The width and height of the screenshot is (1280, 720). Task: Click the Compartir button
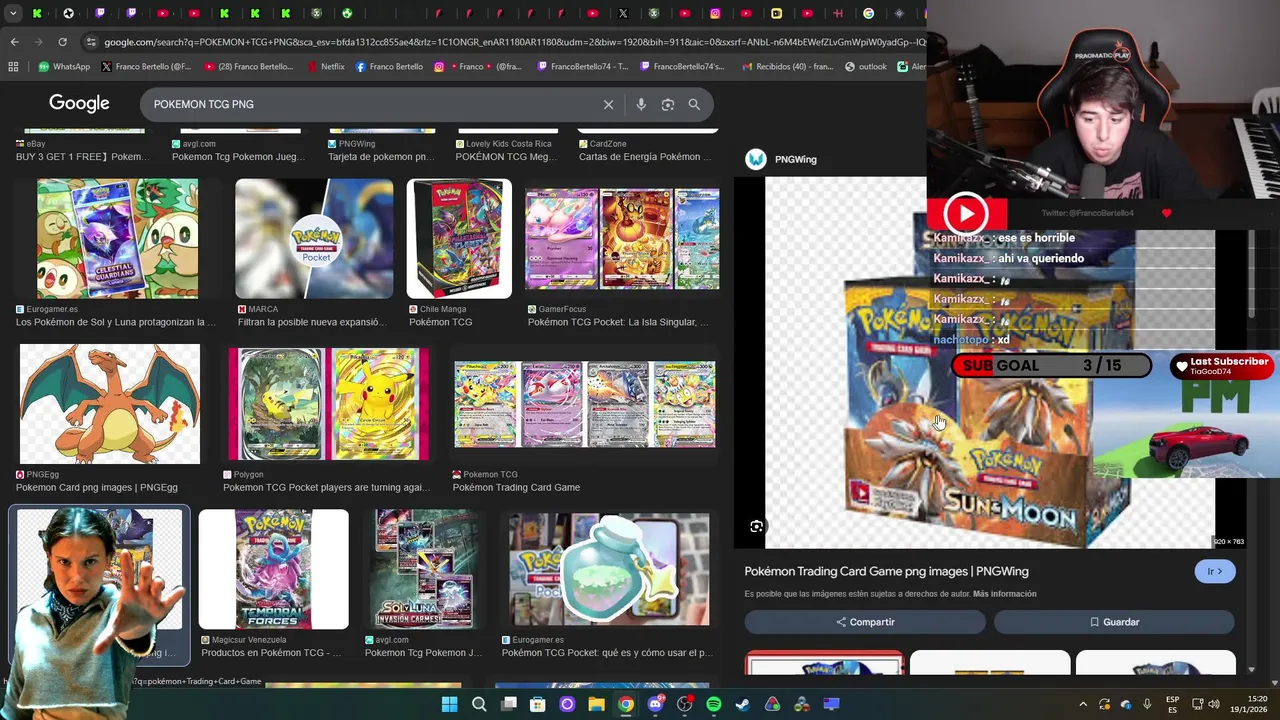point(865,622)
